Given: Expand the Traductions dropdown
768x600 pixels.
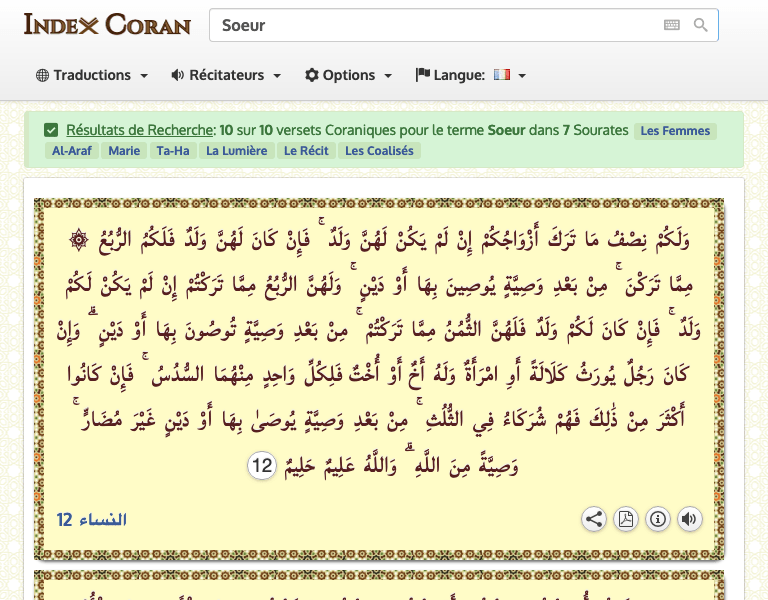Looking at the screenshot, I should click(x=92, y=75).
